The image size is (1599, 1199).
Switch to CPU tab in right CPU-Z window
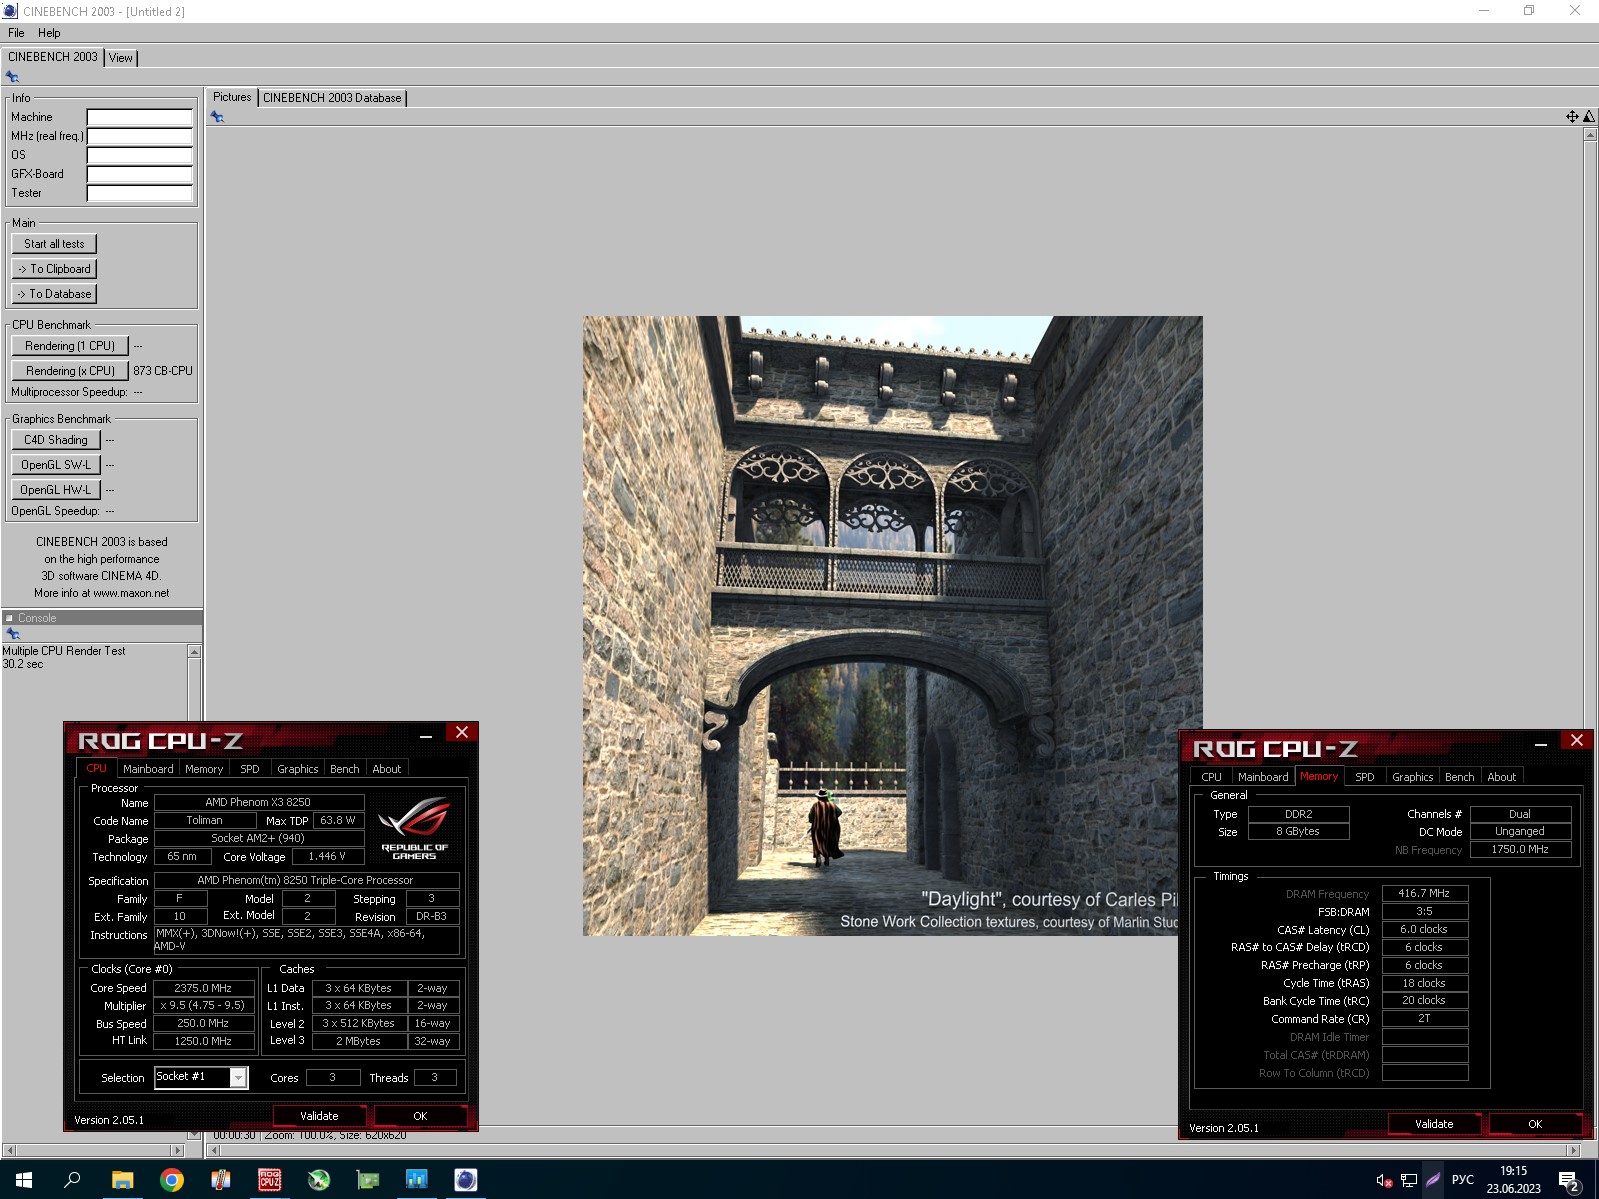pyautogui.click(x=1211, y=777)
